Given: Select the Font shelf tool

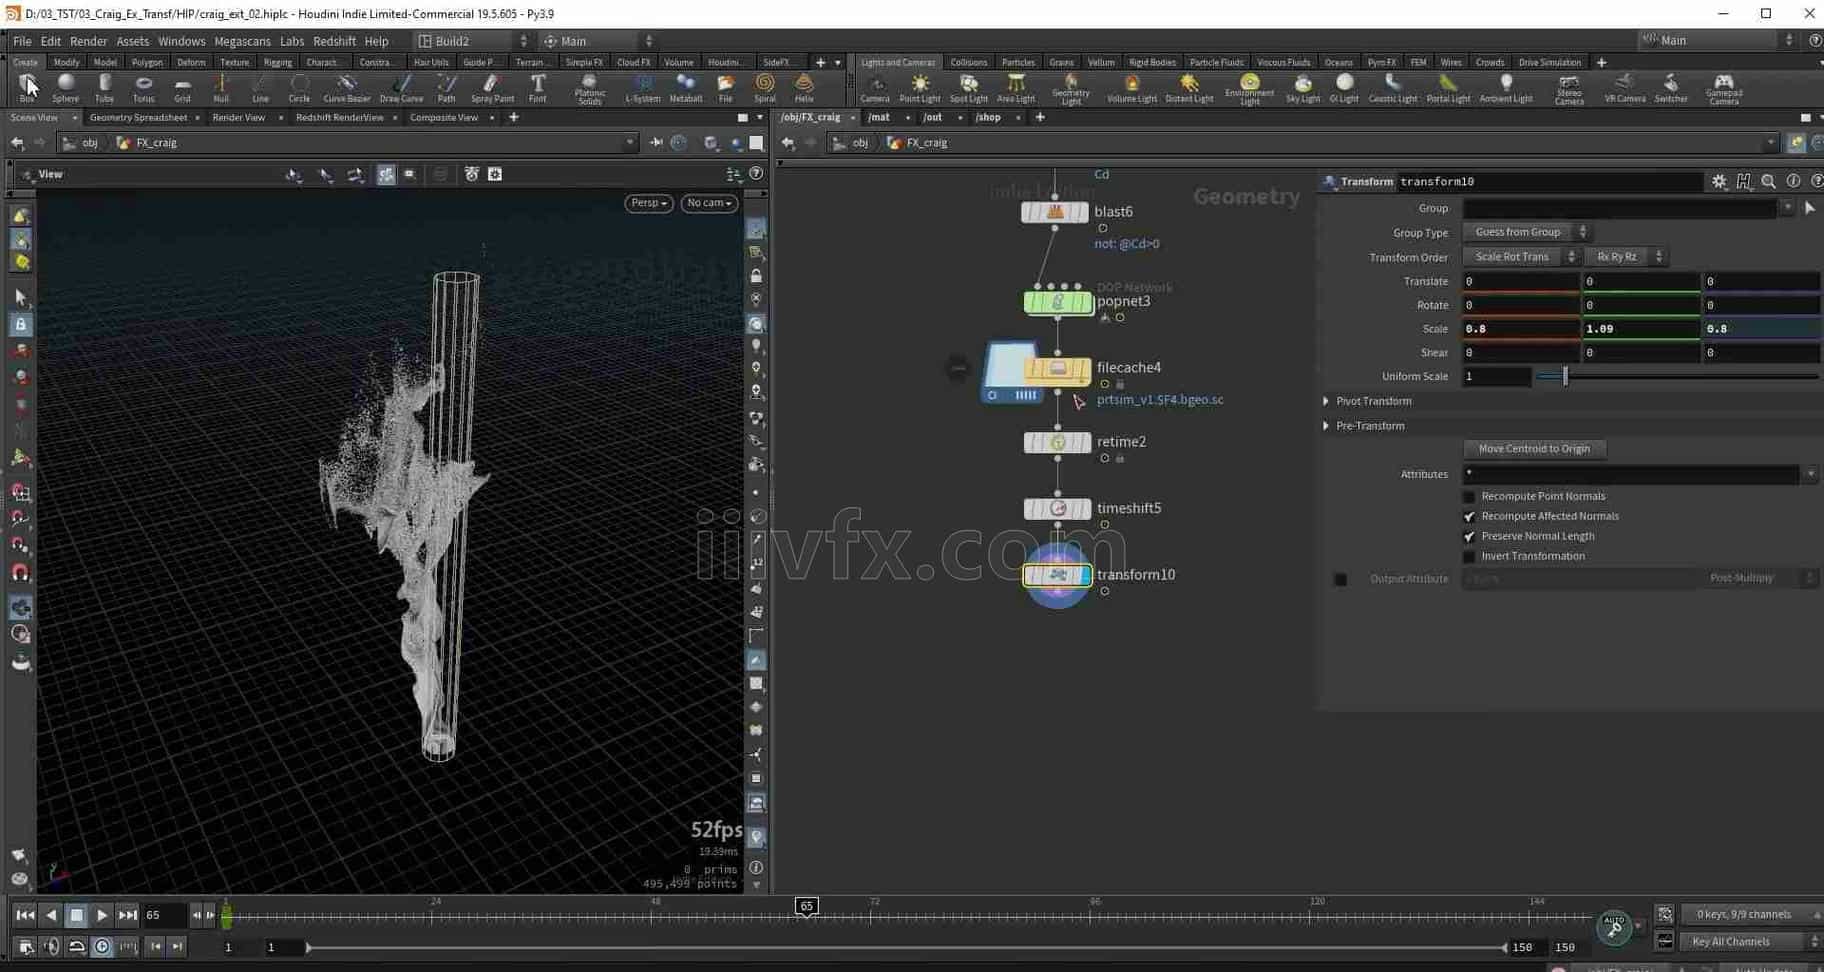Looking at the screenshot, I should (x=538, y=88).
